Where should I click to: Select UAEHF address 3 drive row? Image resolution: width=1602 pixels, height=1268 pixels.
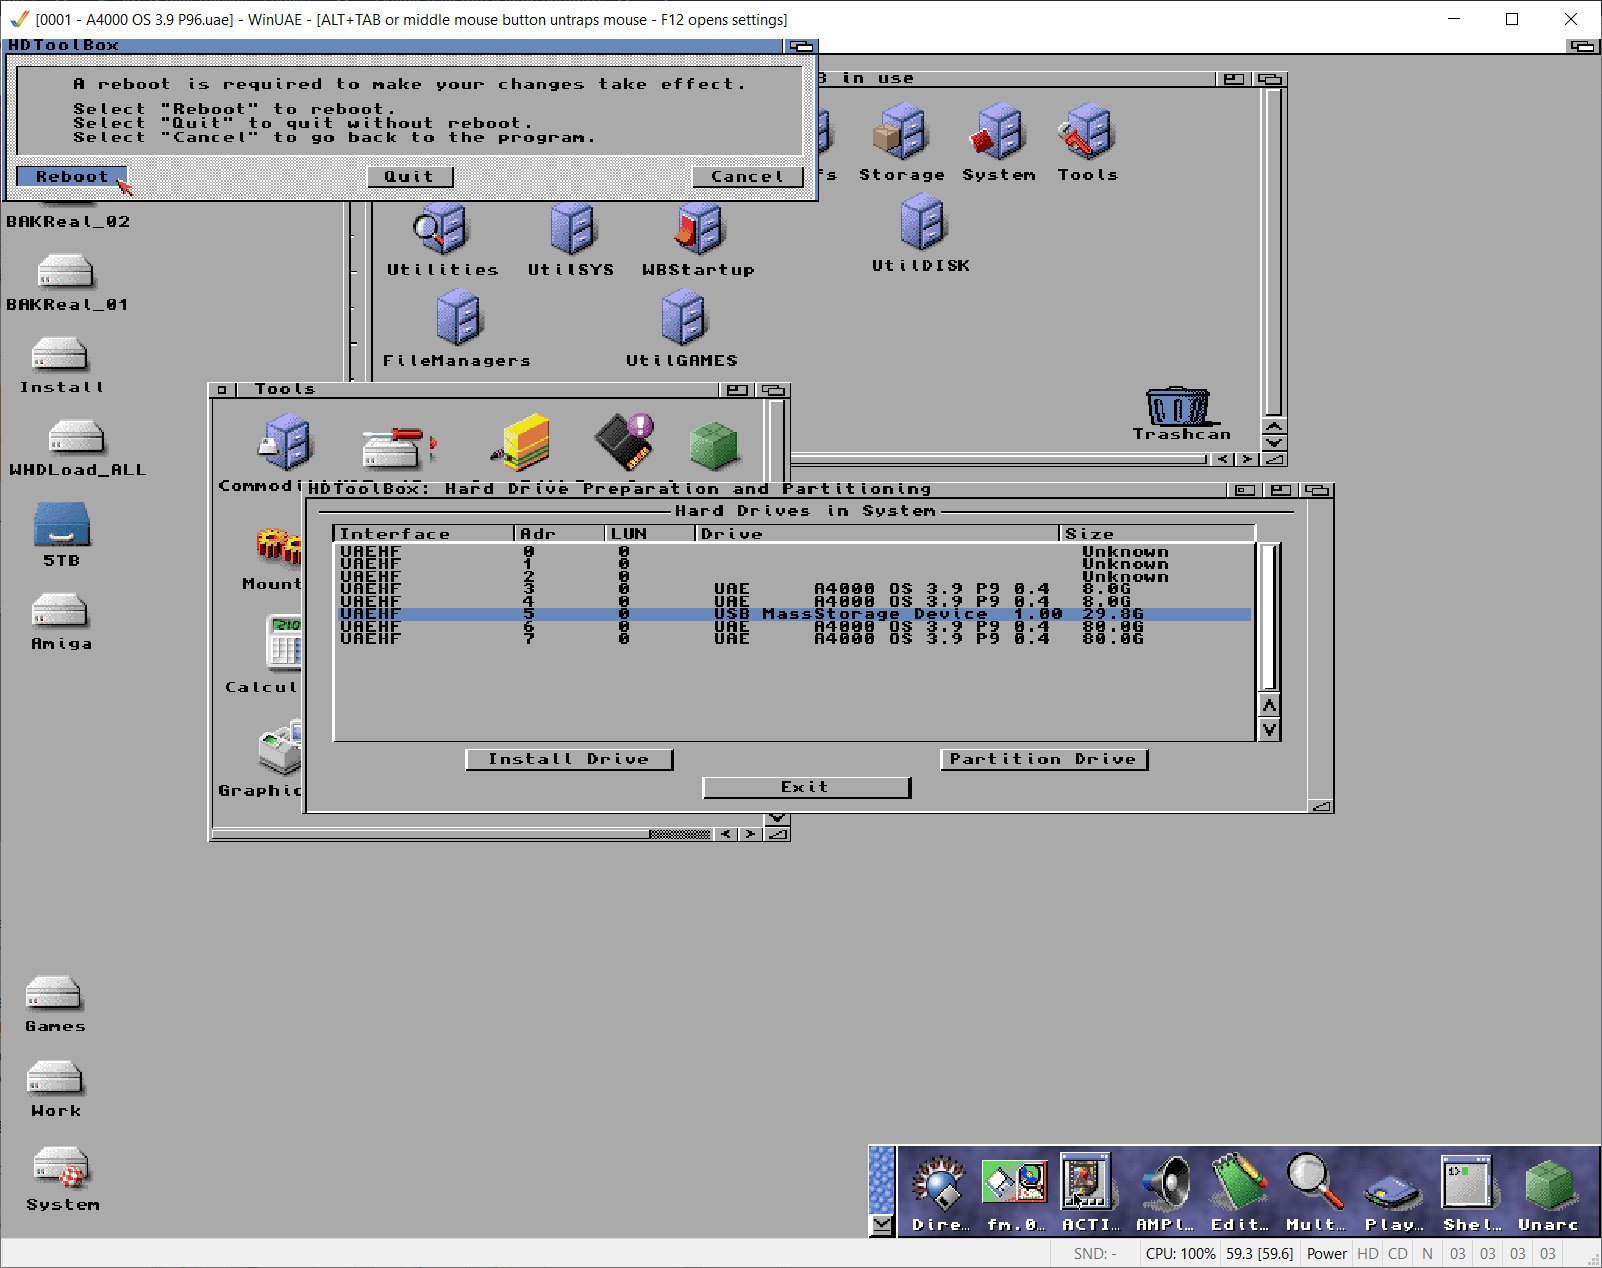[794, 589]
